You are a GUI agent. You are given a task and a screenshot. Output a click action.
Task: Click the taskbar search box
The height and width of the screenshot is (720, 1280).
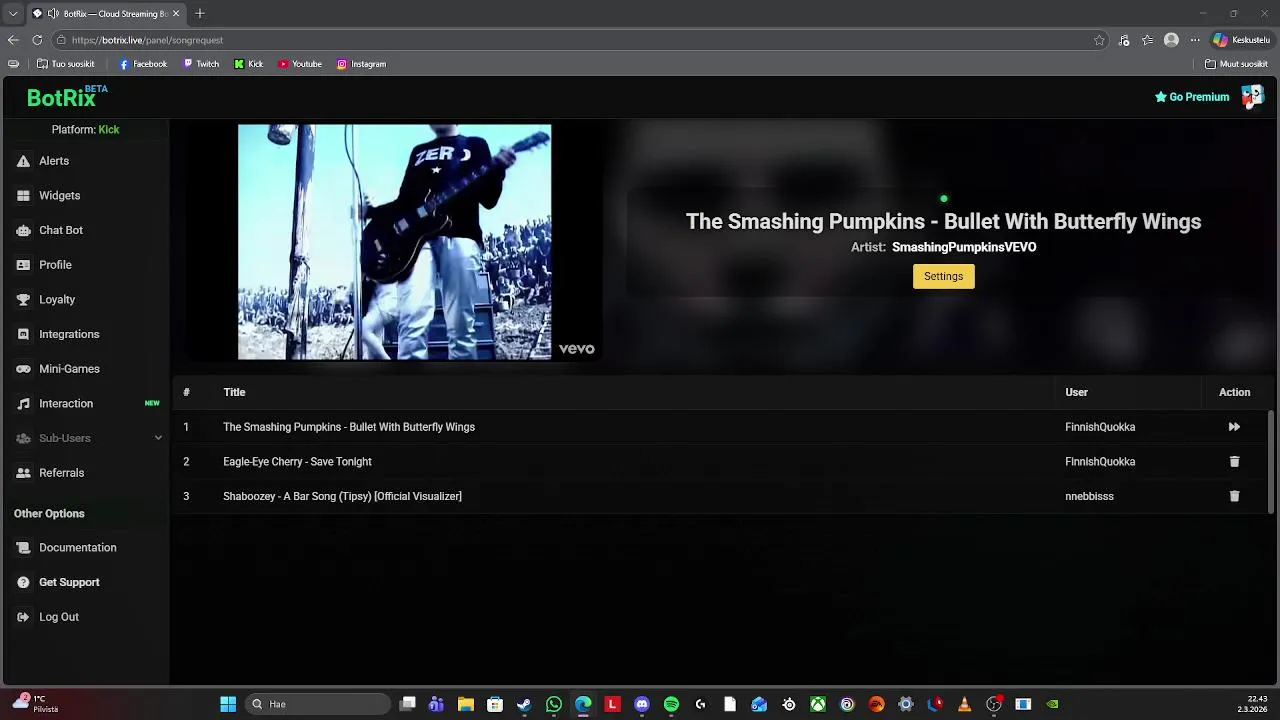[x=317, y=704]
